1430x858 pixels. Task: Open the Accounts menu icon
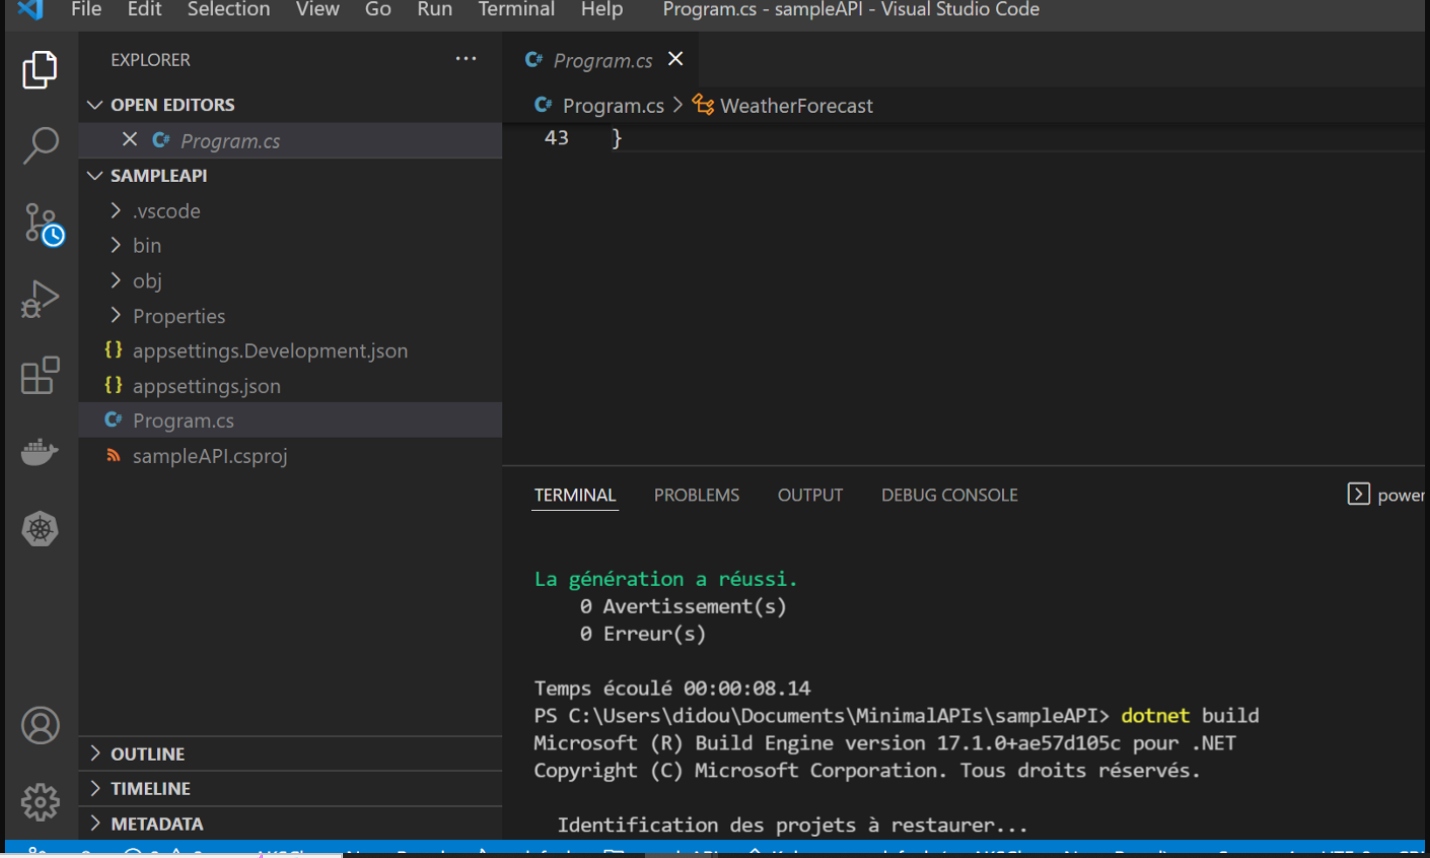click(40, 726)
